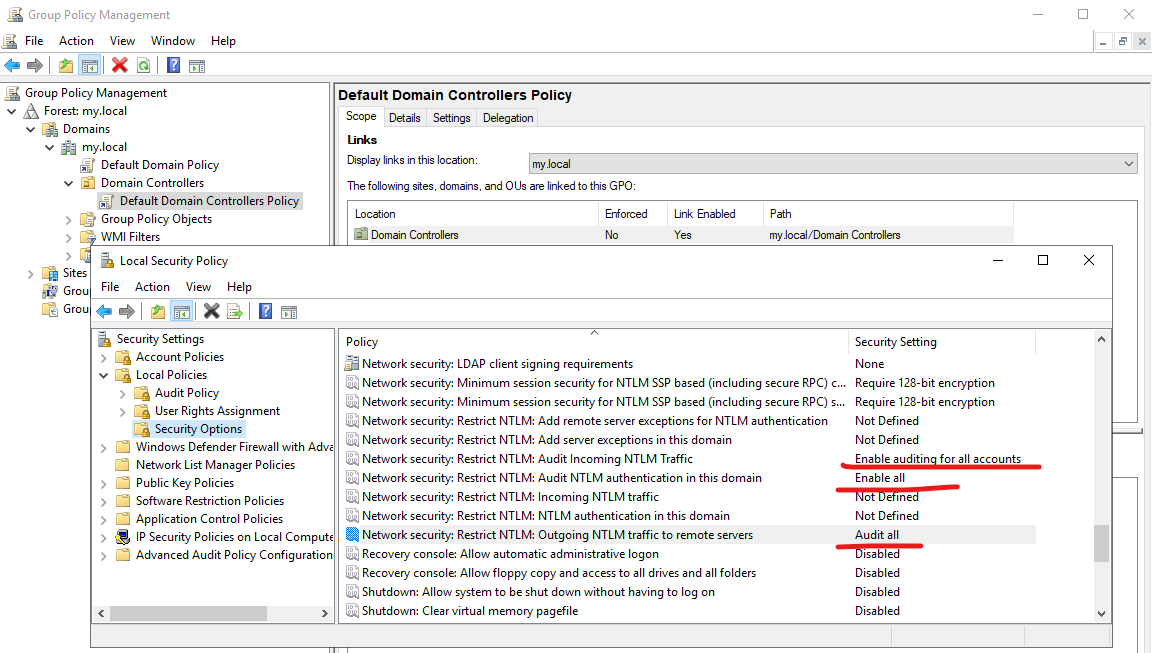Click Up One Level icon in Group Policy Management toolbar
The width and height of the screenshot is (1152, 653).
(x=66, y=65)
